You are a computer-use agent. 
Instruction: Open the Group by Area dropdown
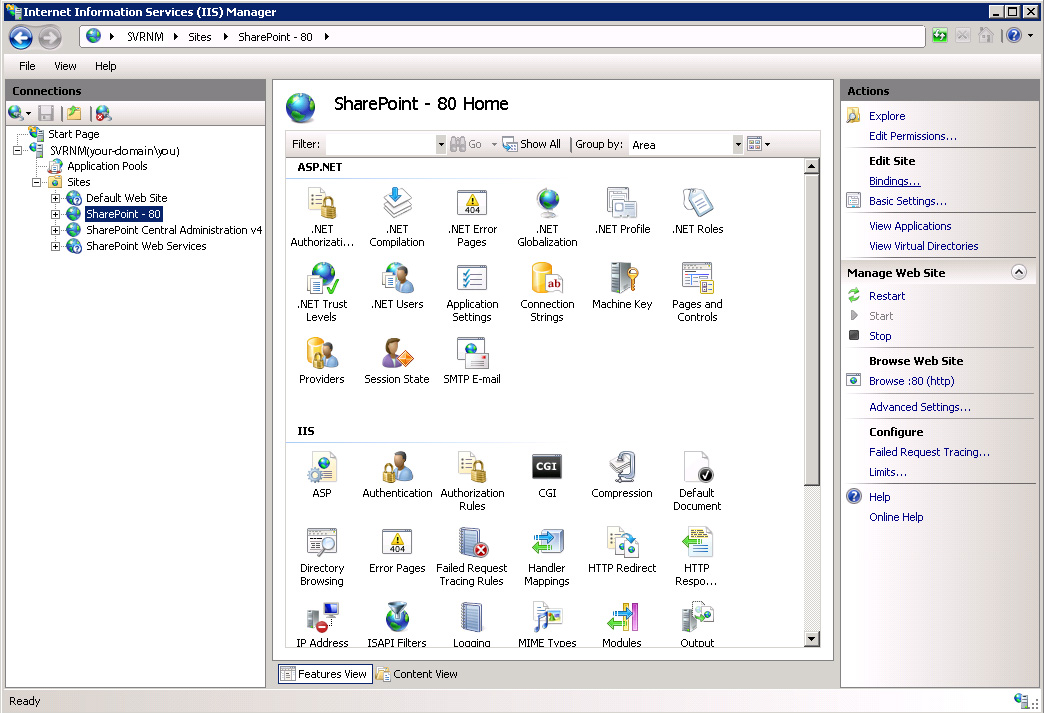(738, 144)
